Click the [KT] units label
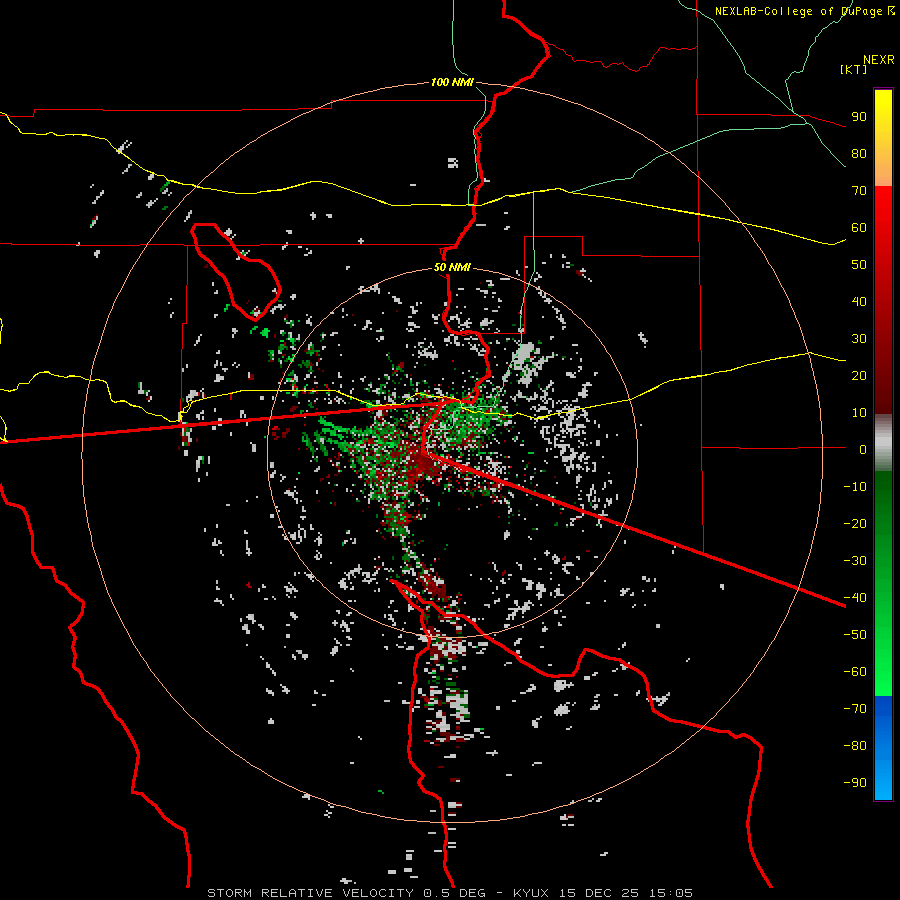 pyautogui.click(x=854, y=69)
